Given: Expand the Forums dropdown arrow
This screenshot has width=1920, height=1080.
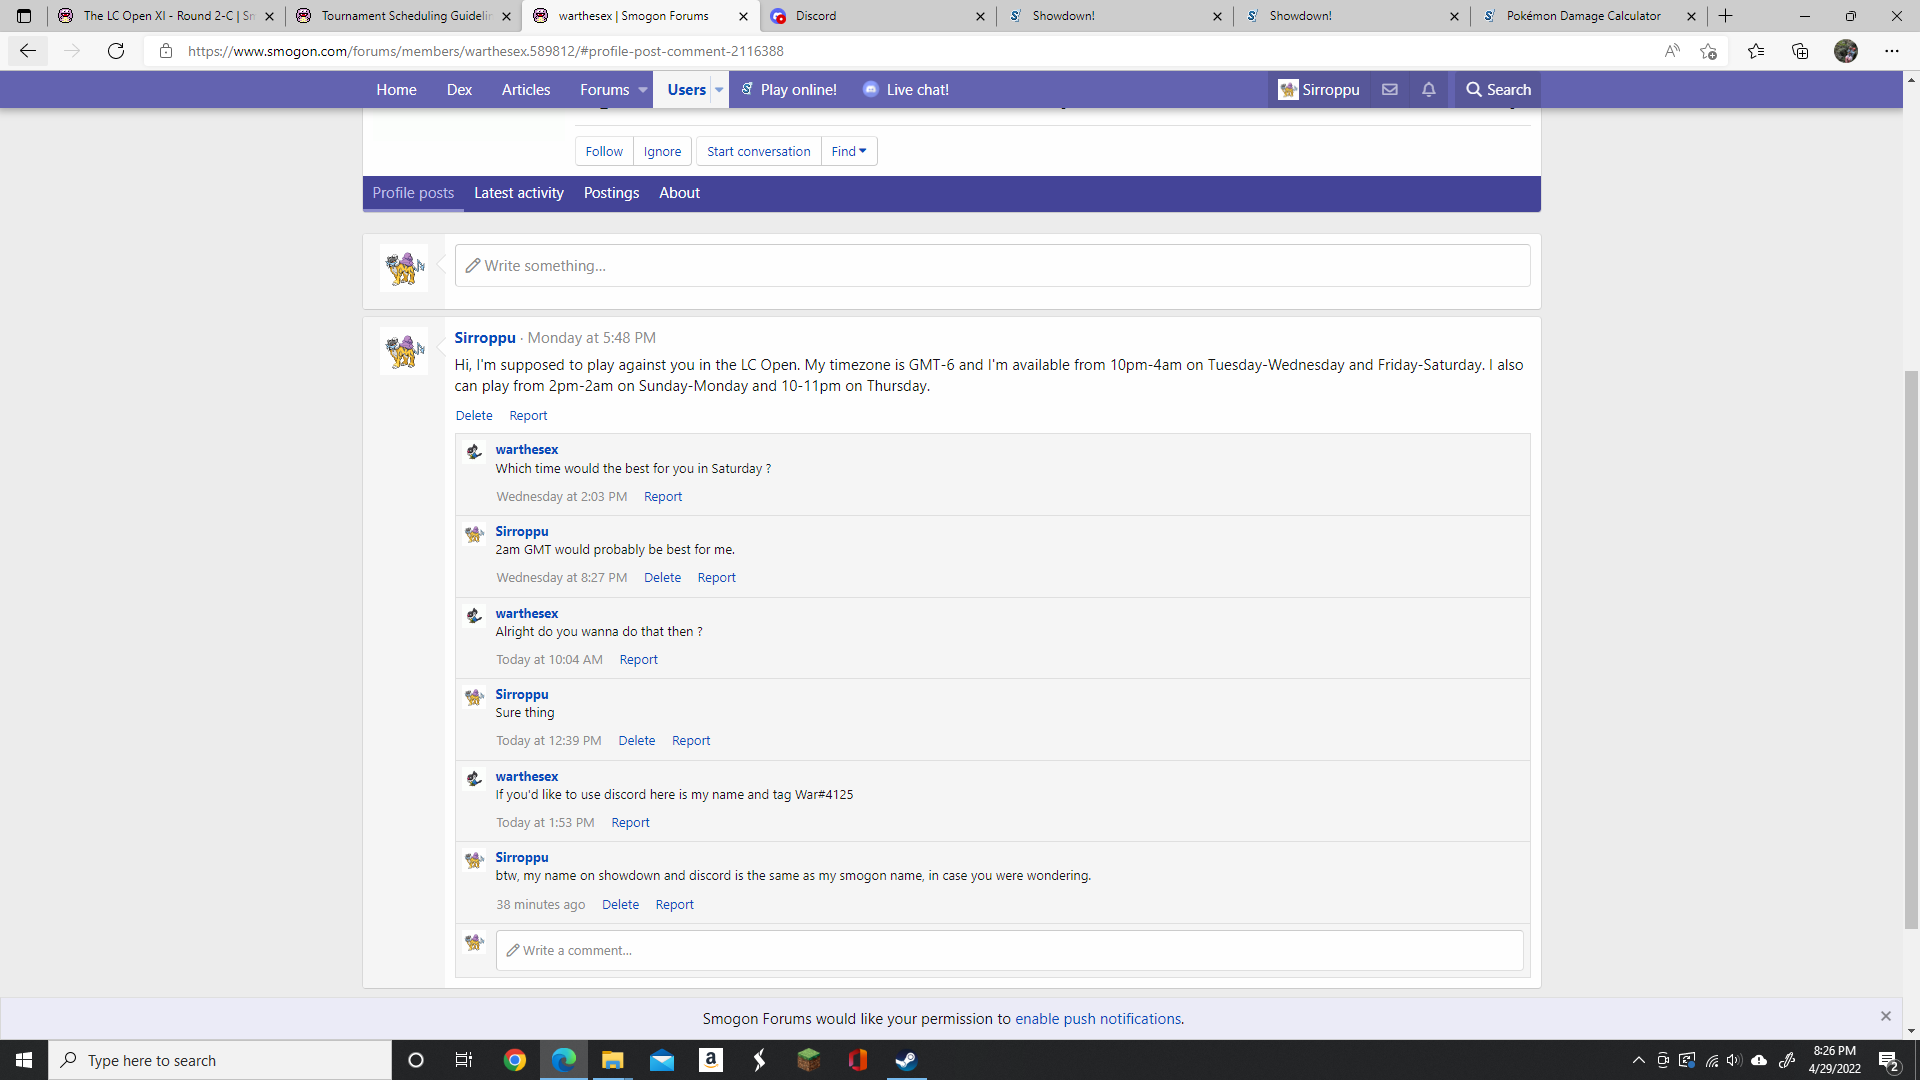Looking at the screenshot, I should 643,90.
